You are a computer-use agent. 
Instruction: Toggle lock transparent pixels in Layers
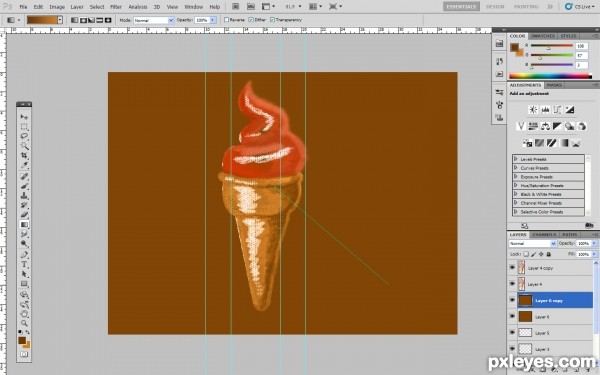(526, 254)
